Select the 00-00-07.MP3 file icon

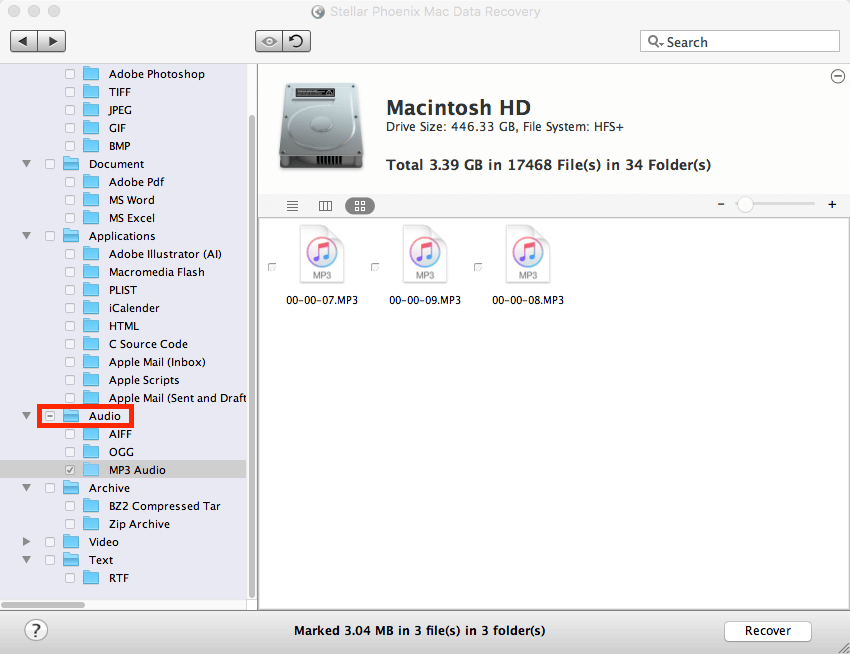pos(322,254)
